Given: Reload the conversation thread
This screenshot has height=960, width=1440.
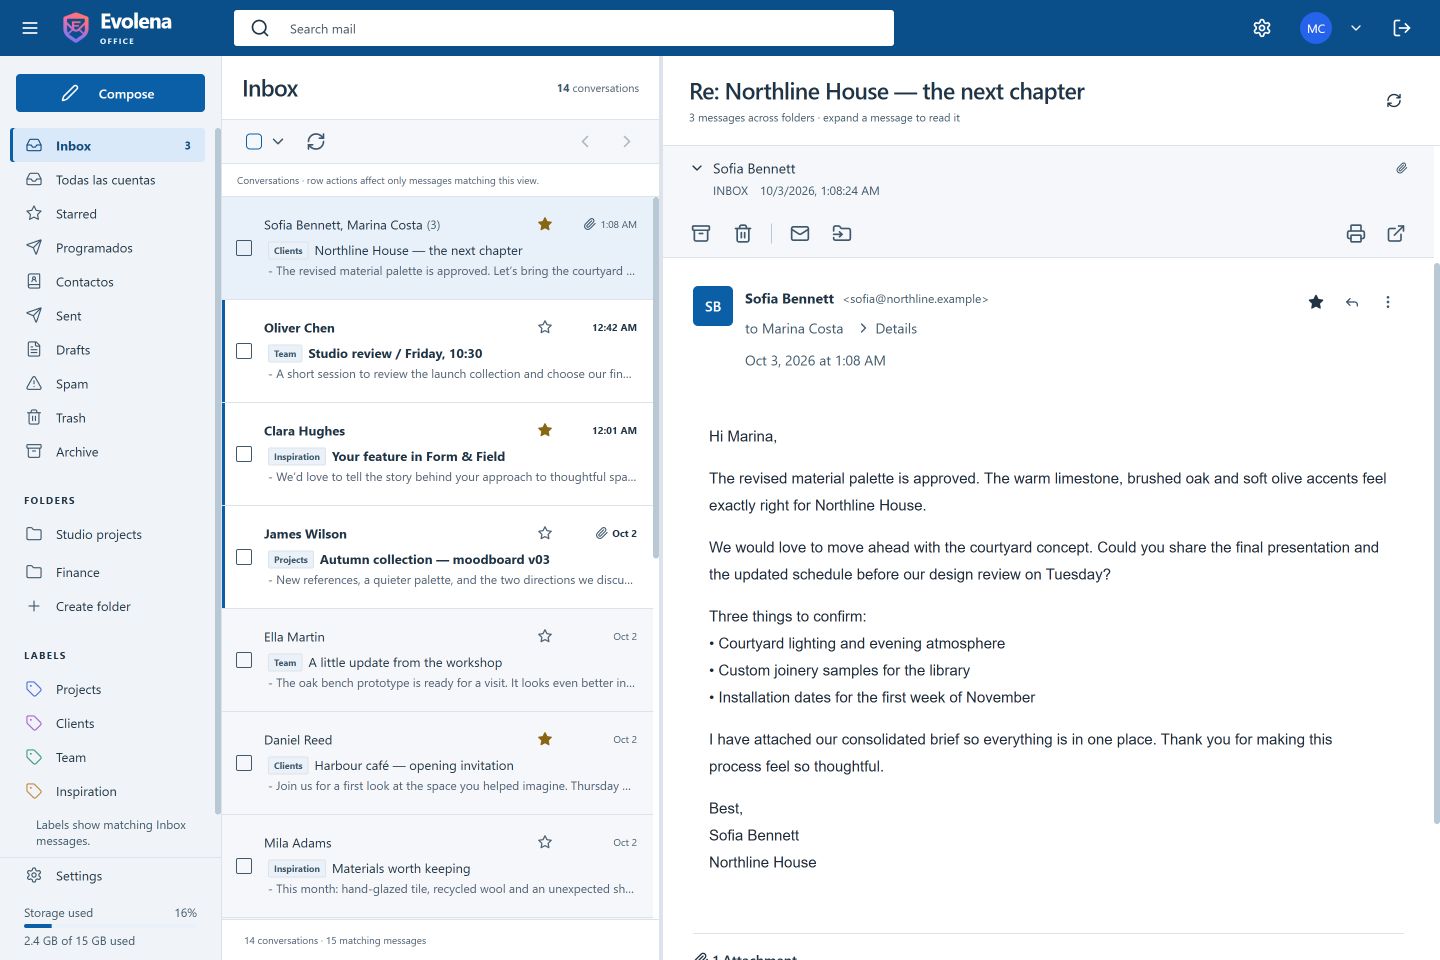Looking at the screenshot, I should [x=1394, y=101].
